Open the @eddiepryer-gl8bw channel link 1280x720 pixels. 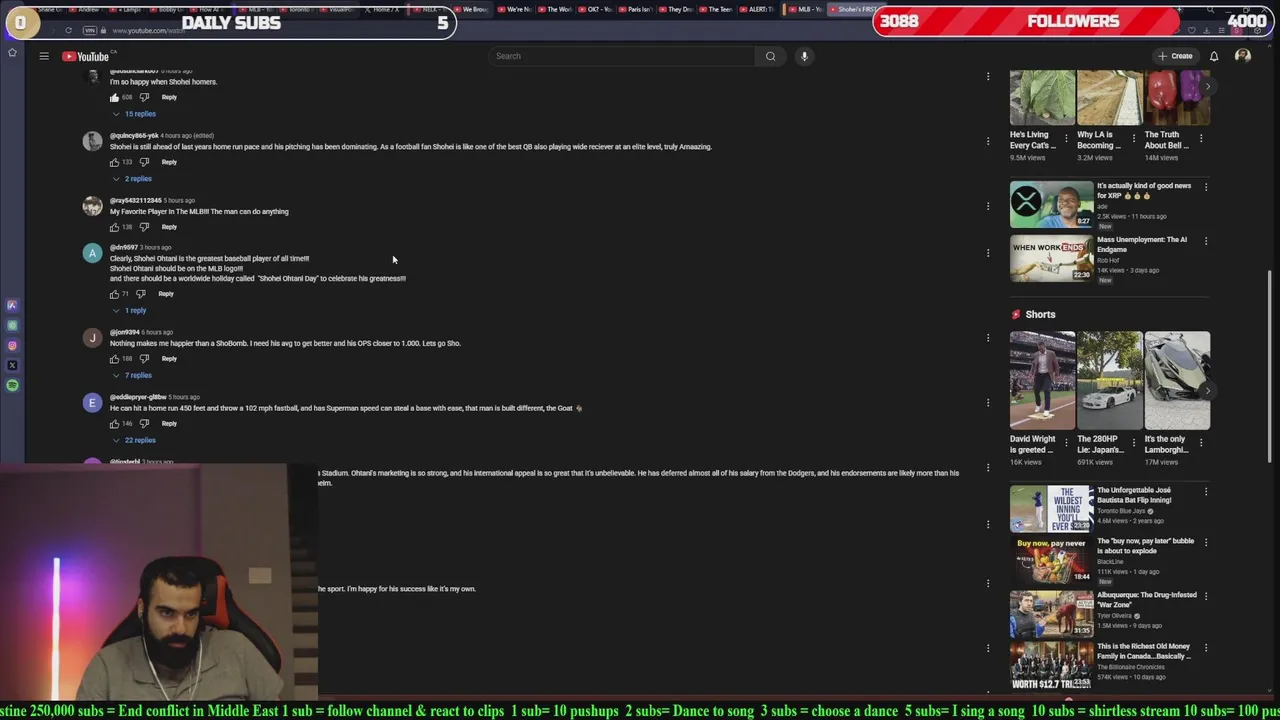click(x=138, y=397)
